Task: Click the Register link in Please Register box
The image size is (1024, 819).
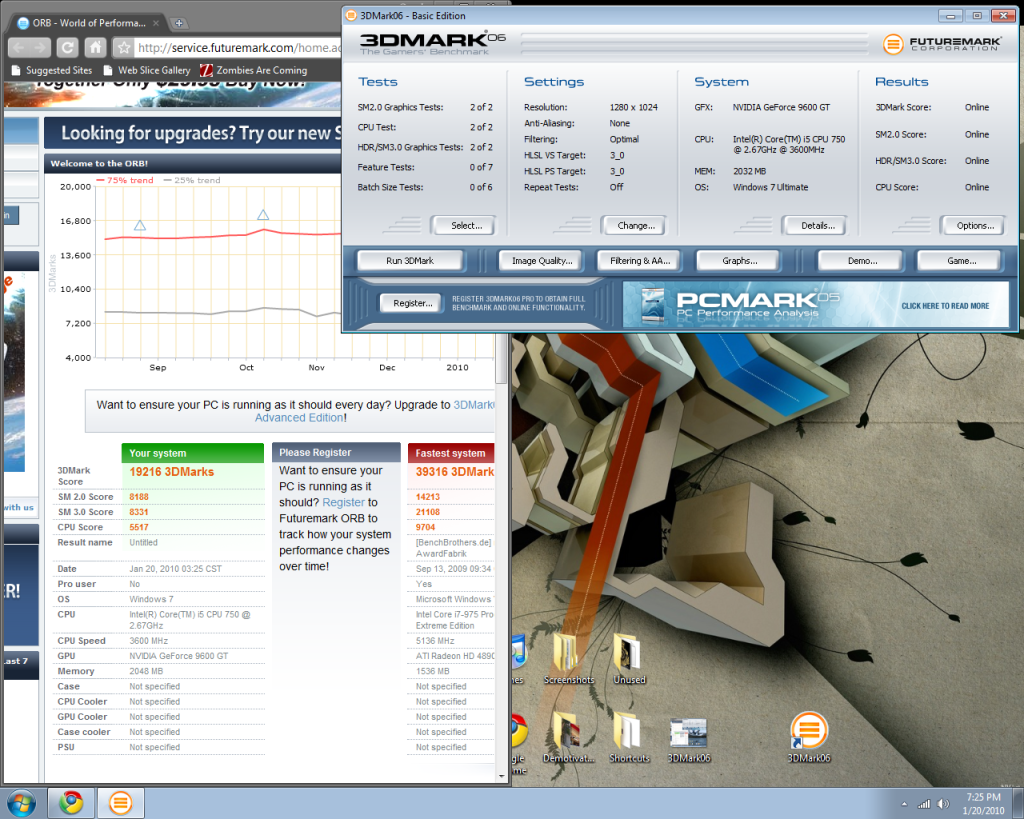Action: coord(344,502)
